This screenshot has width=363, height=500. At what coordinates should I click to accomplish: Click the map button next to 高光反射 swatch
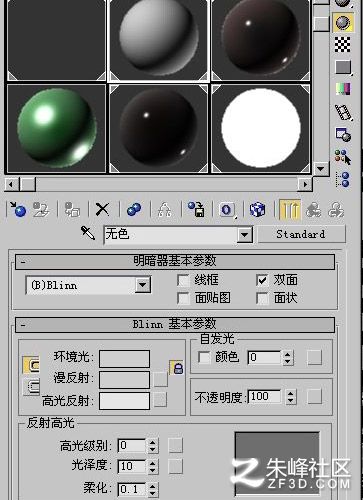(160, 400)
